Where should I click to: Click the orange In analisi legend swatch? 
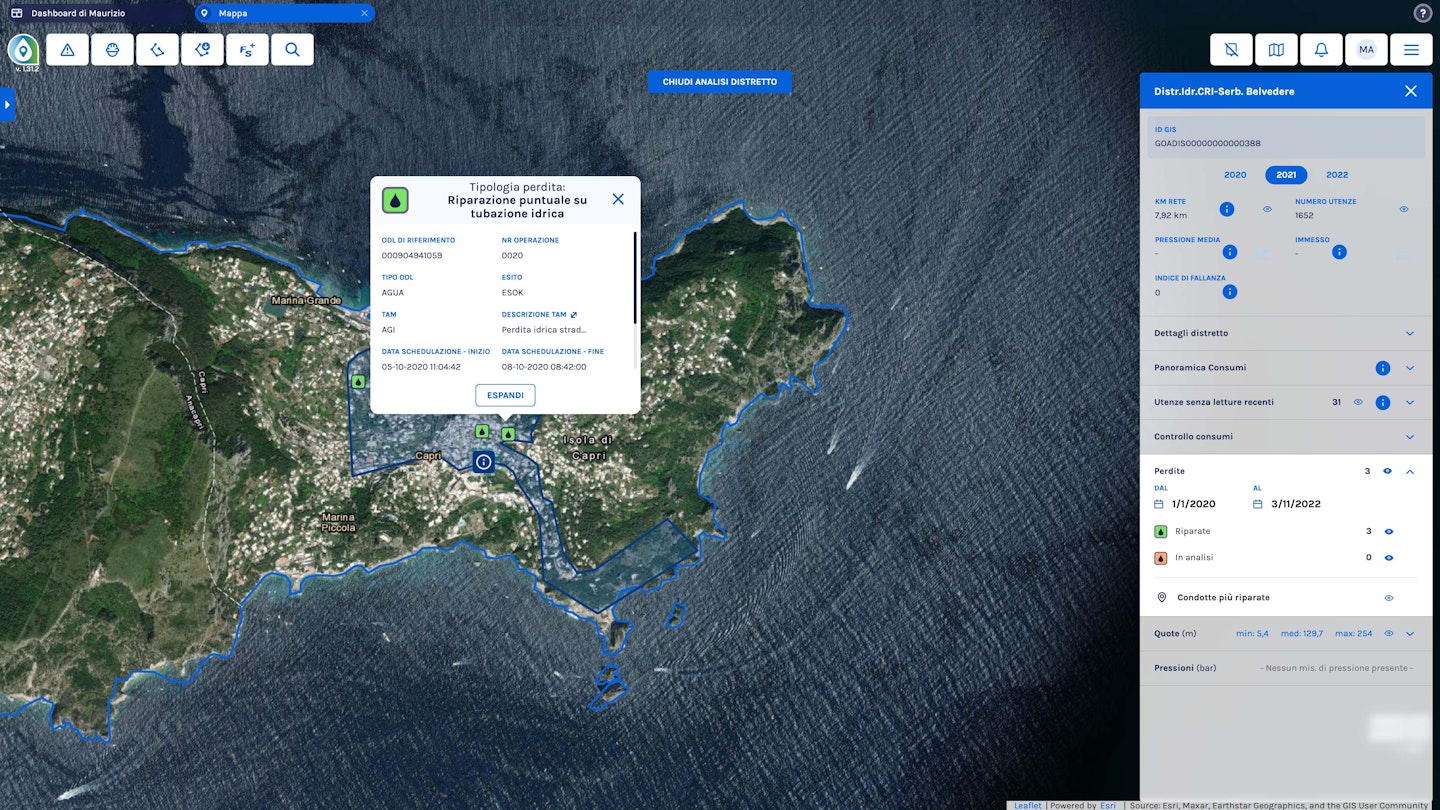click(1161, 558)
